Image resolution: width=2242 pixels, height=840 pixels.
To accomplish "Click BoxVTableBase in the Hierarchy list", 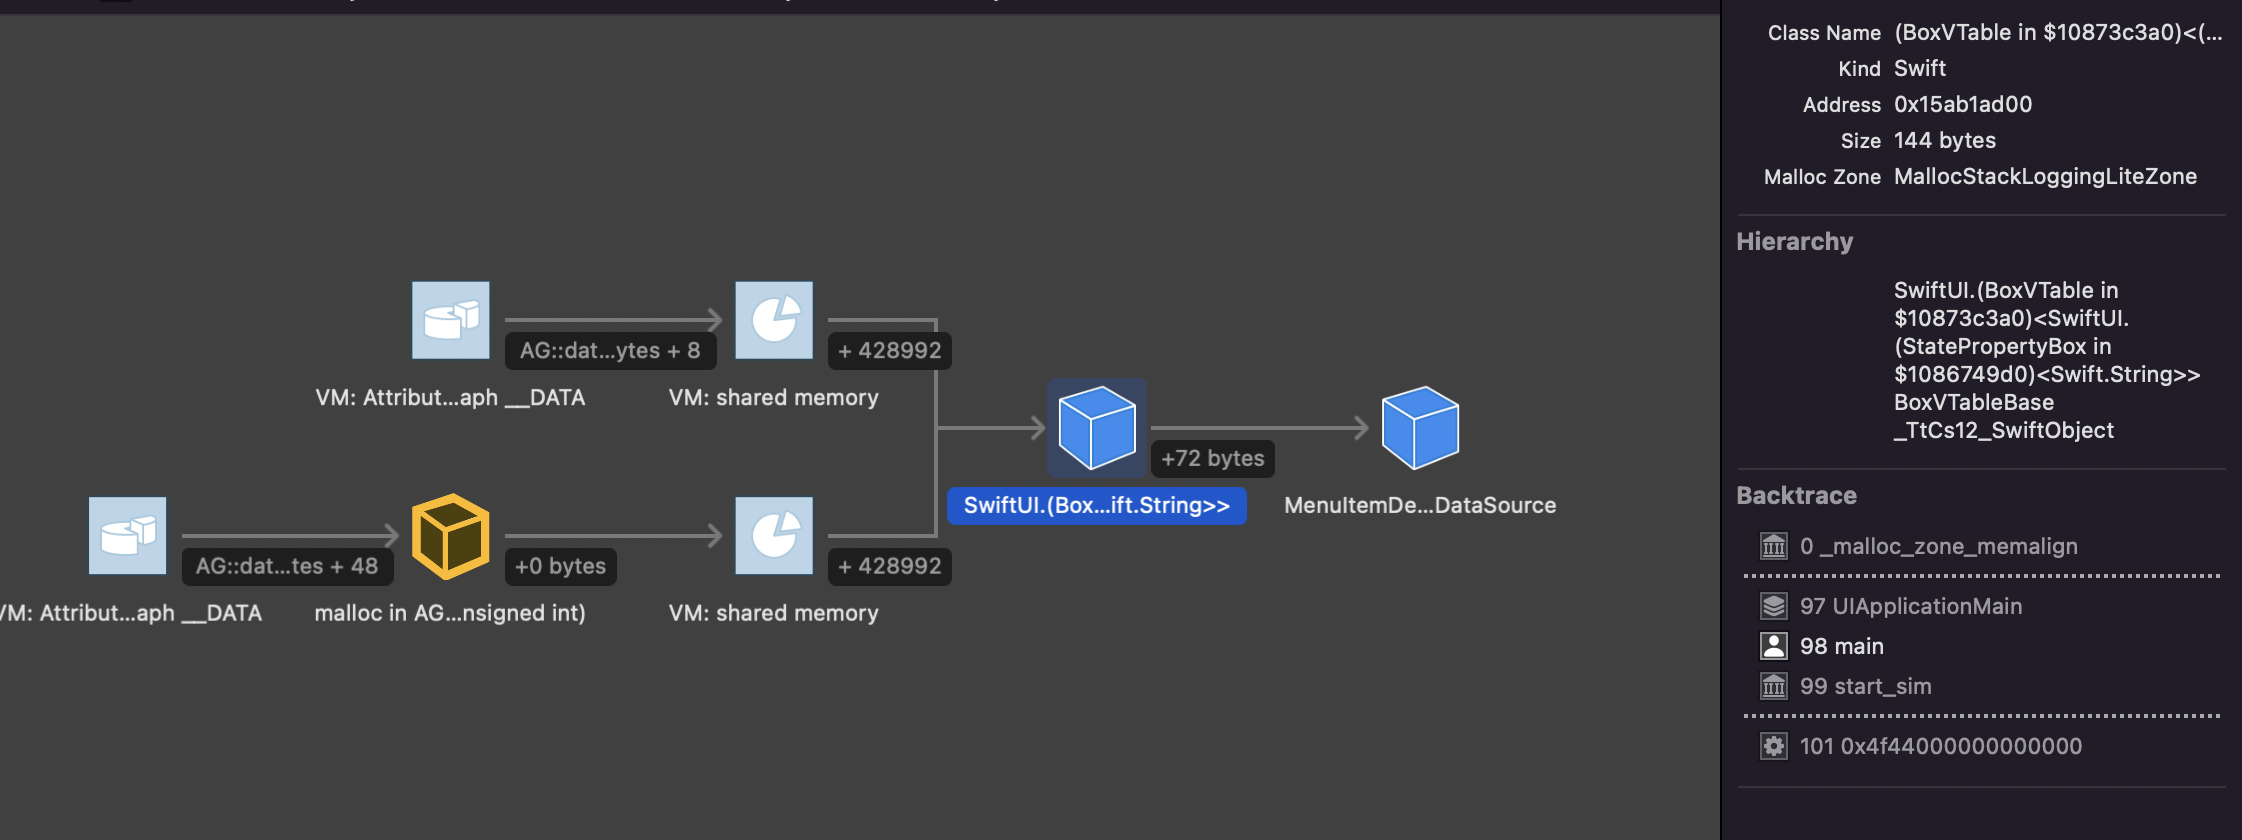I will 1973,403.
